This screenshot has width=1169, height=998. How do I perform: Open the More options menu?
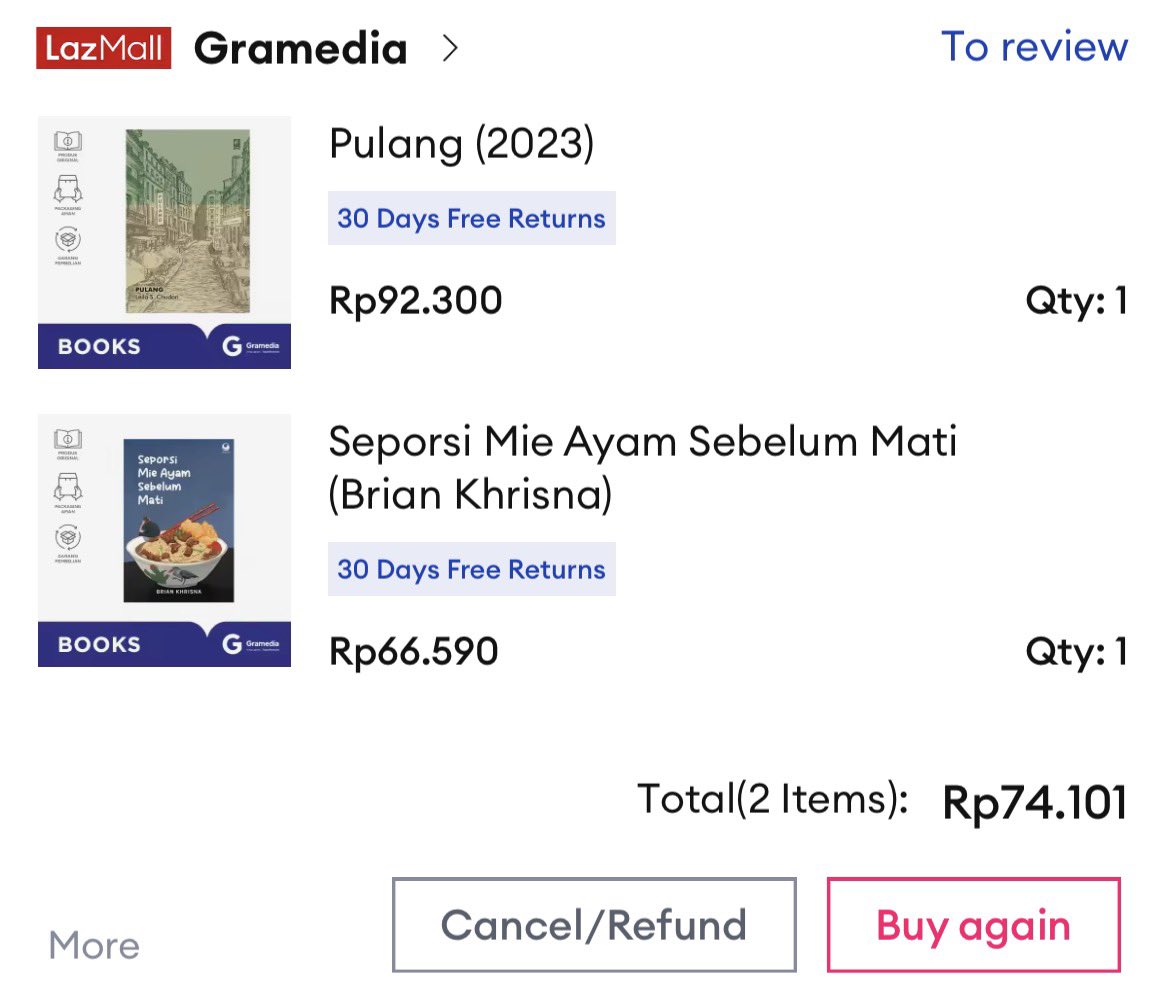94,945
